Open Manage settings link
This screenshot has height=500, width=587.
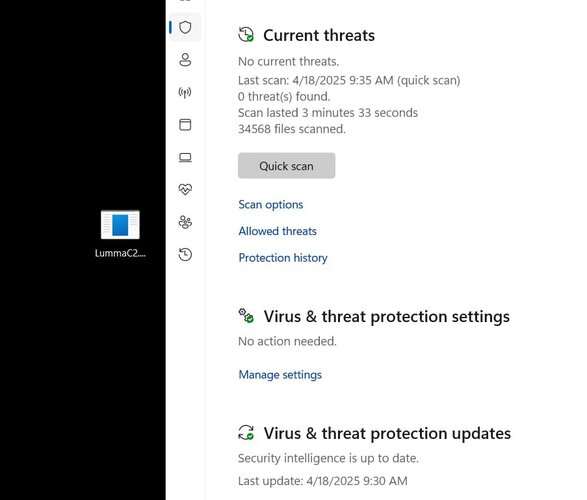(280, 374)
